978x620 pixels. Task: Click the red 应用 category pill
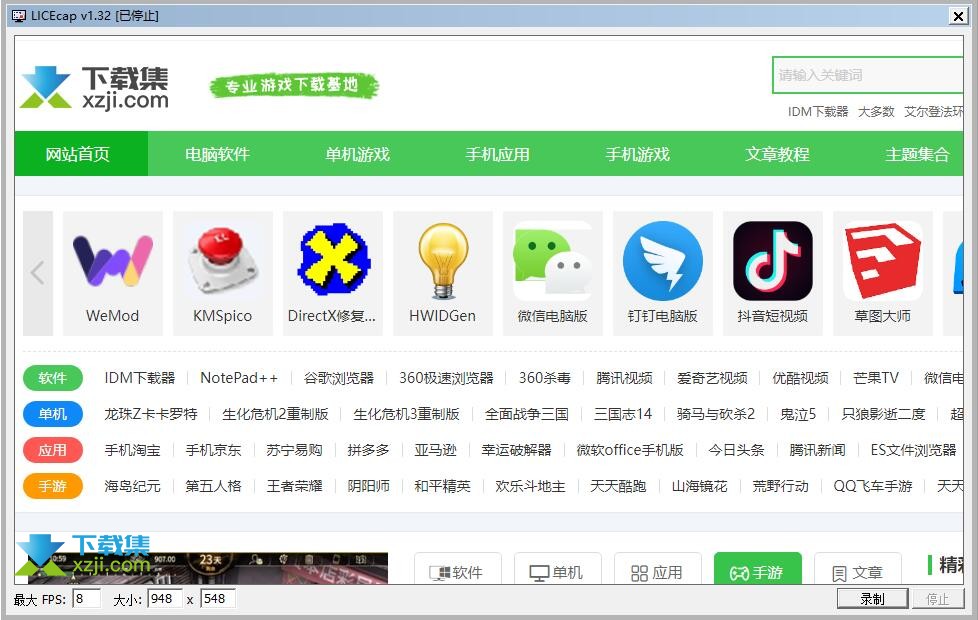click(x=53, y=450)
